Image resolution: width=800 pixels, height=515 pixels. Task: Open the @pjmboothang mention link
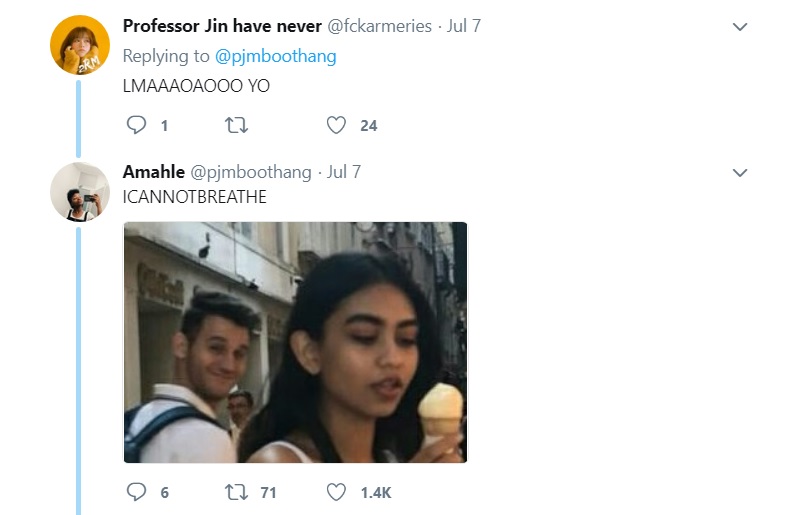276,56
